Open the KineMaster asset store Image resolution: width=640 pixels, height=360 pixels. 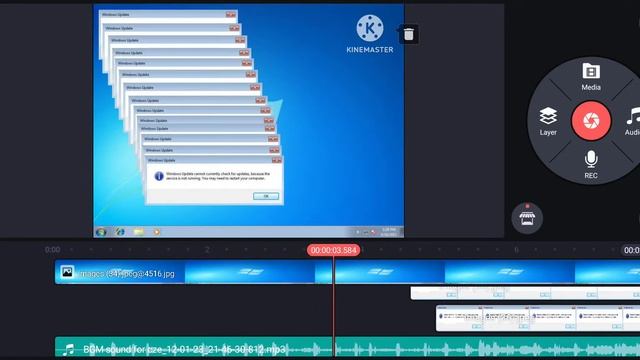(x=527, y=218)
